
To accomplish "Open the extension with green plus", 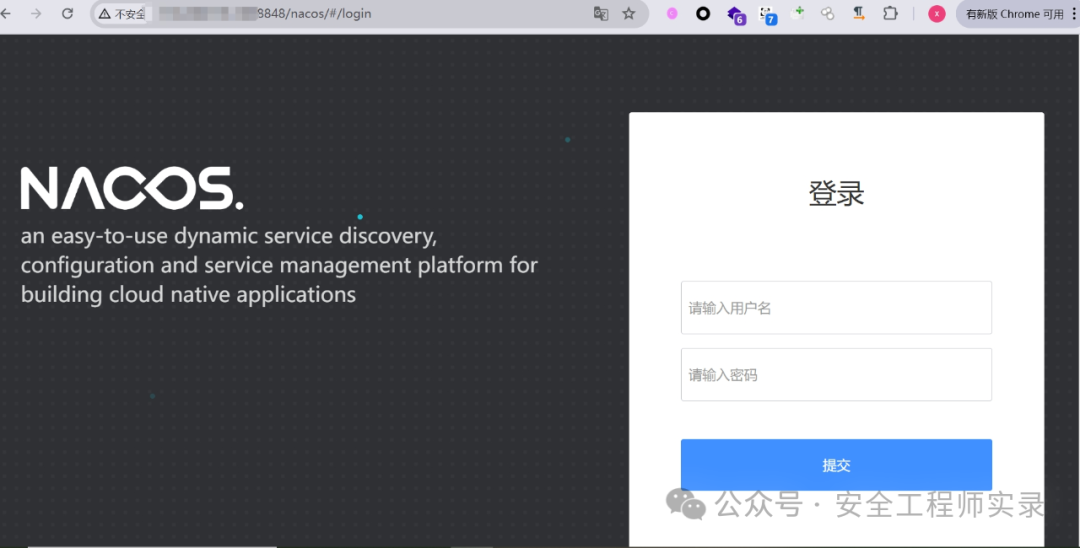I will (798, 13).
